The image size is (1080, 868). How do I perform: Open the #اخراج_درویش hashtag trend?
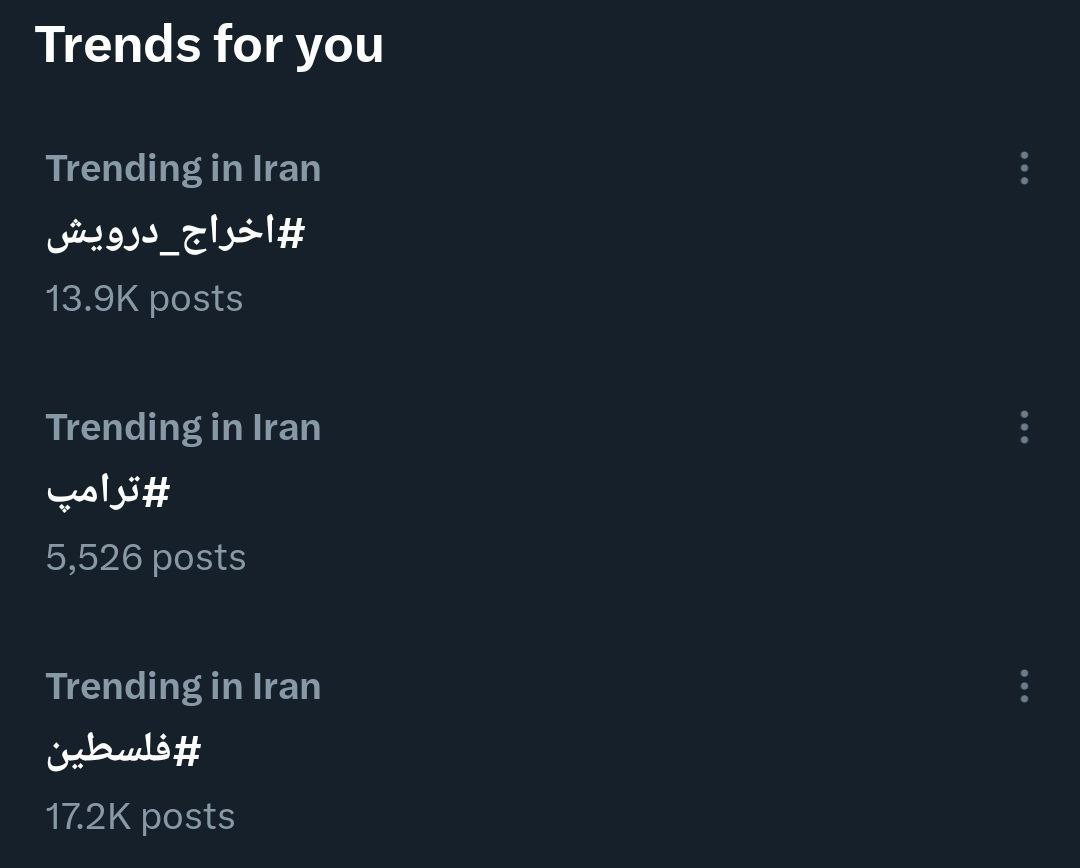coord(175,233)
